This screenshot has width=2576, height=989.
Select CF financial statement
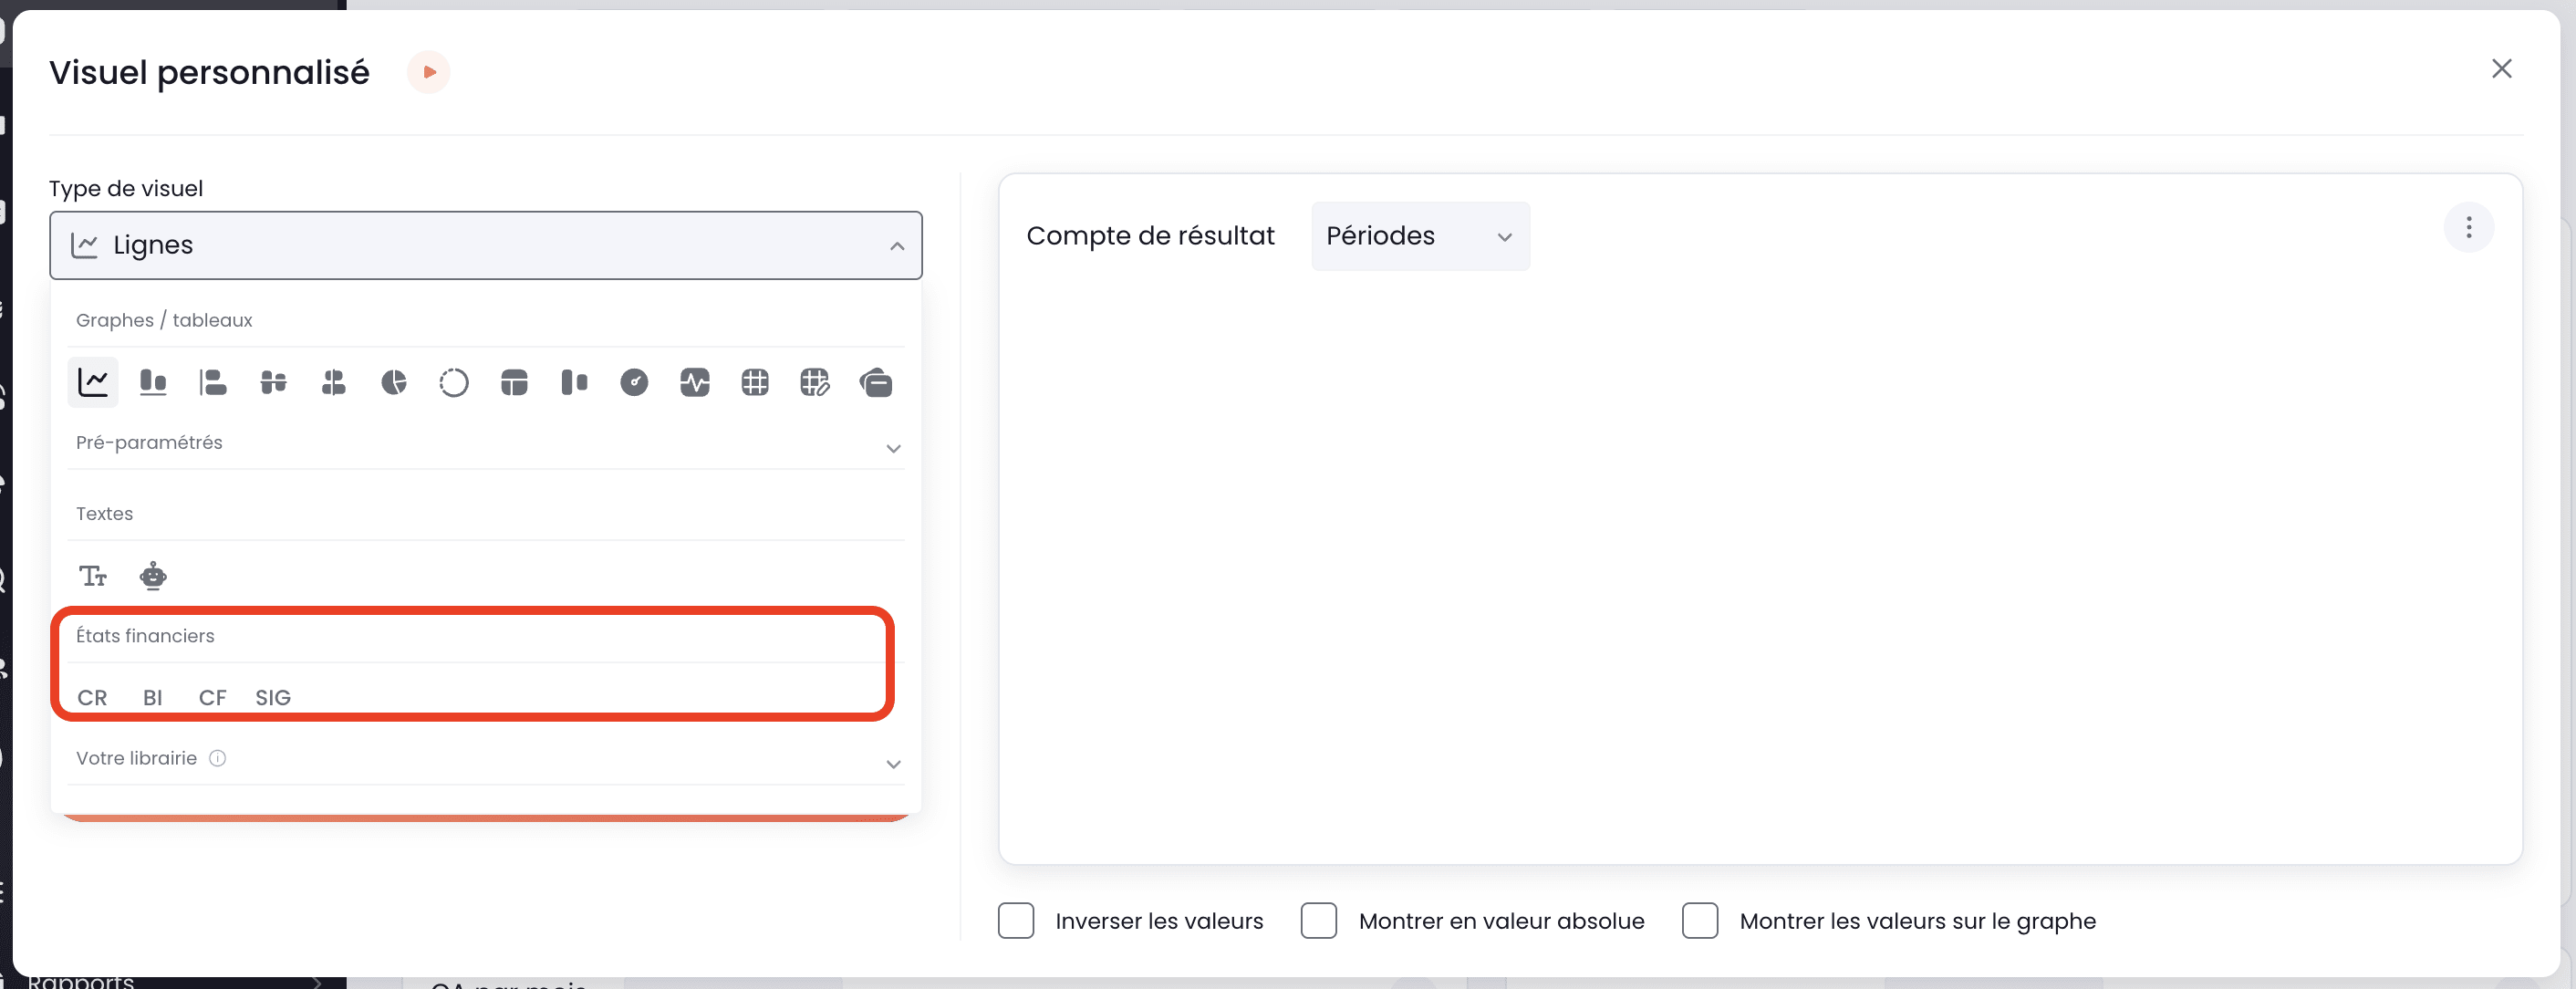213,698
